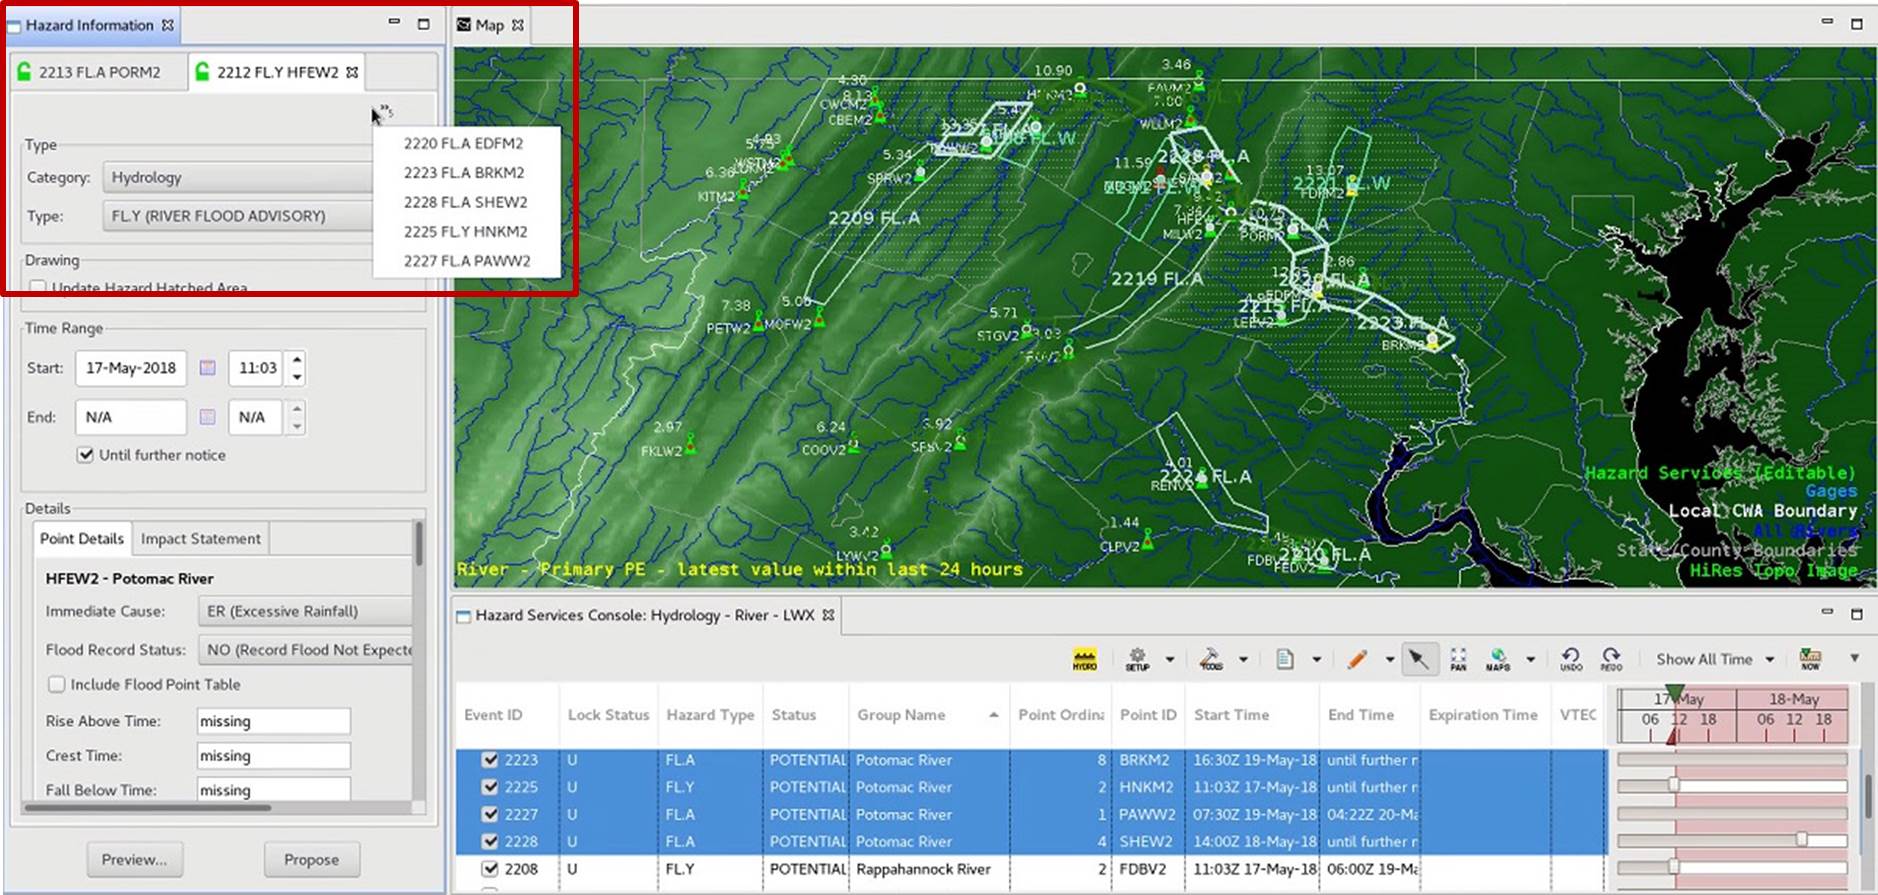Viewport: 1878px width, 895px height.
Task: Uncheck event 2225 row checkbox
Action: pyautogui.click(x=490, y=787)
